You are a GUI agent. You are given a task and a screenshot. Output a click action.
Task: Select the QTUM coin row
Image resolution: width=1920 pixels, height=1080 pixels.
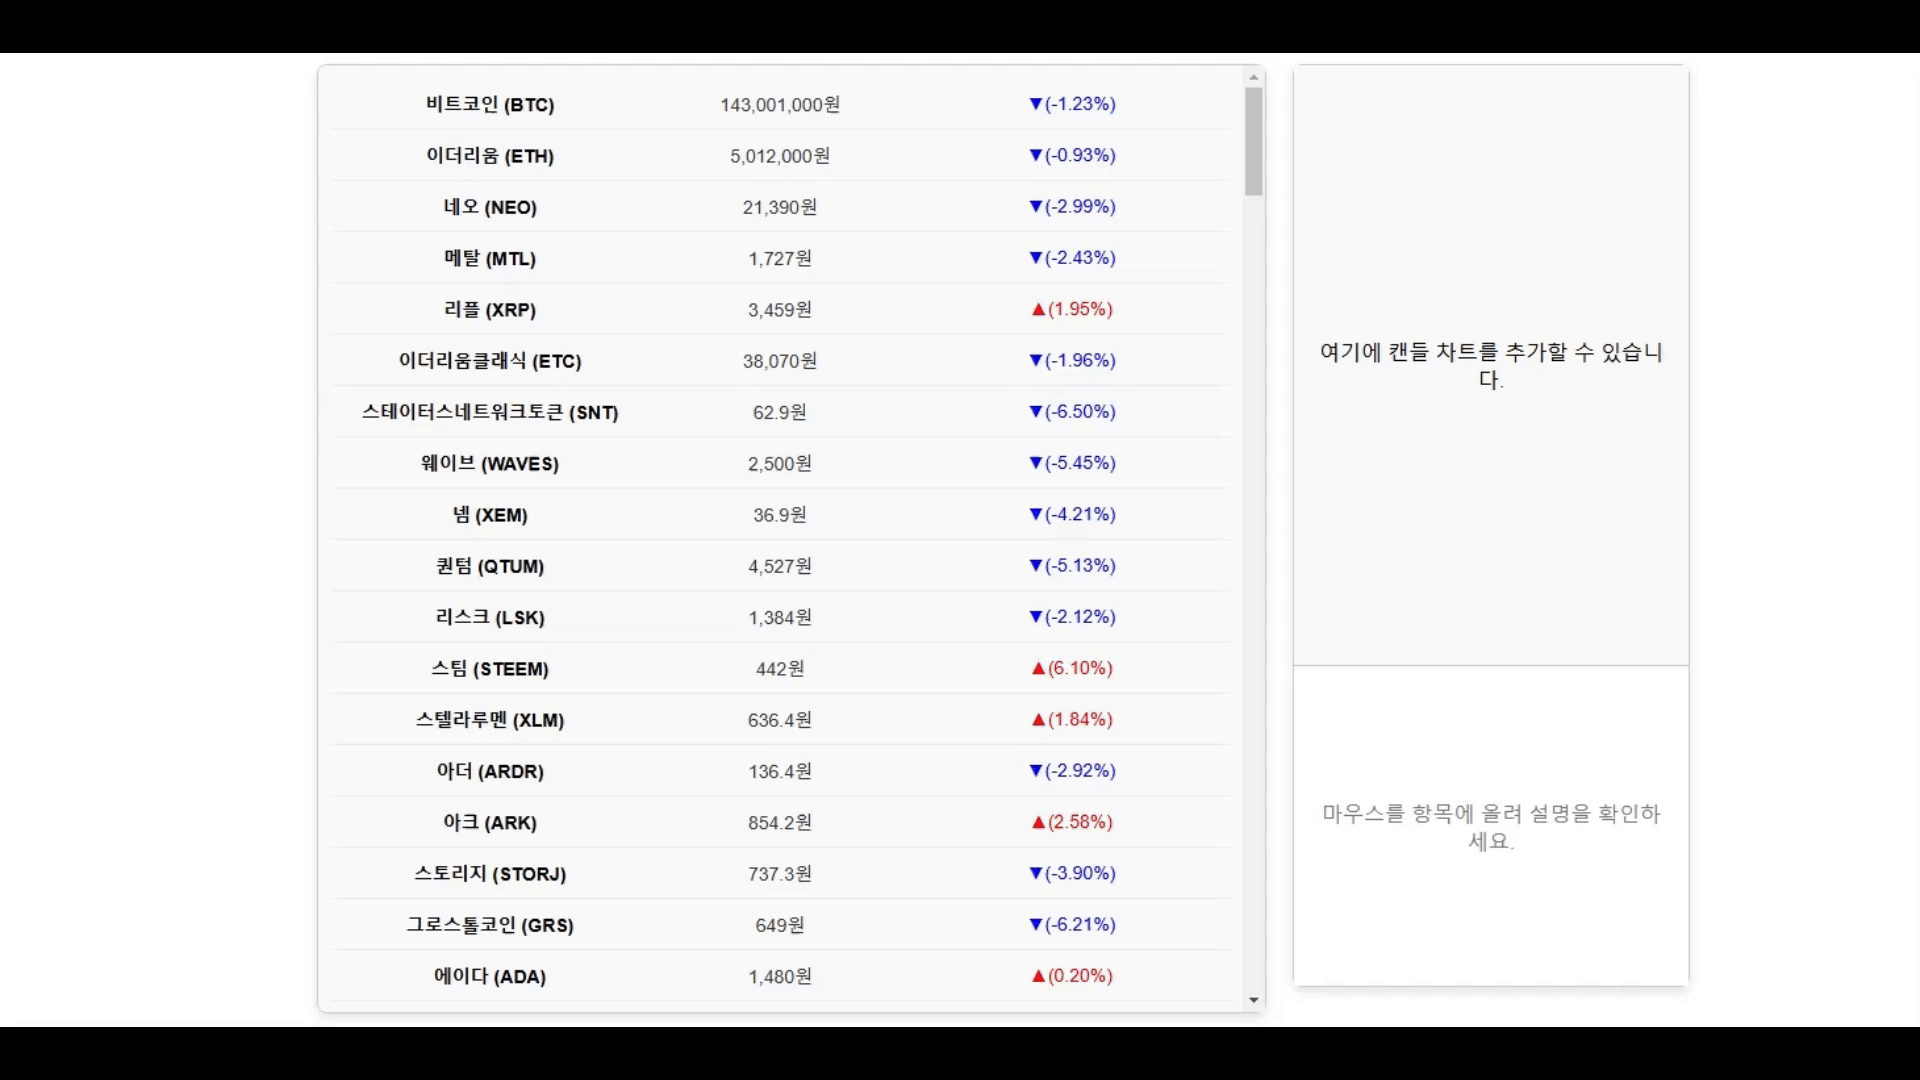click(489, 567)
